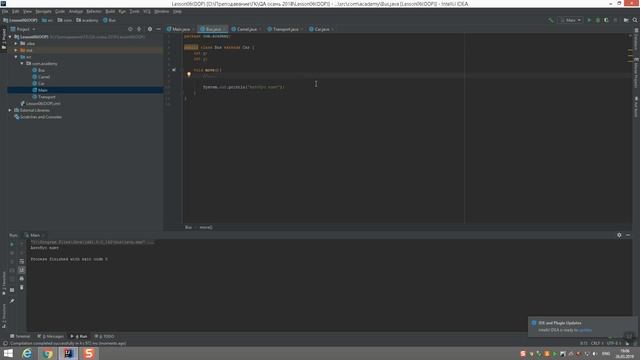This screenshot has width=640, height=360.
Task: Click the Pin Tab icon in Run panel
Action: (12, 301)
